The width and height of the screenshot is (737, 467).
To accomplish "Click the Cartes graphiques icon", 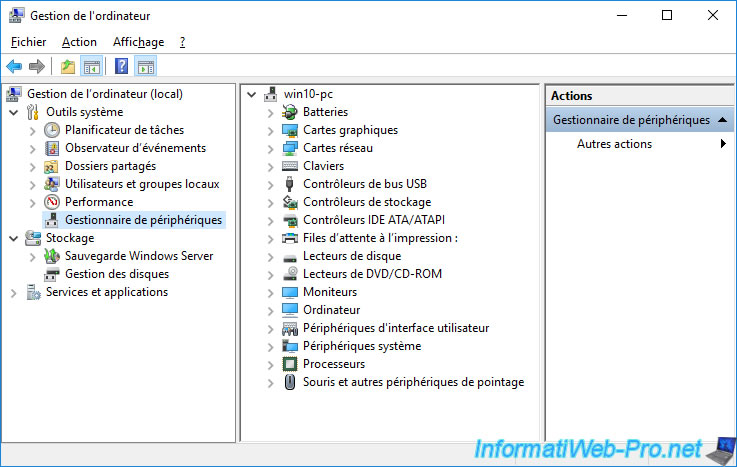I will pyautogui.click(x=290, y=130).
